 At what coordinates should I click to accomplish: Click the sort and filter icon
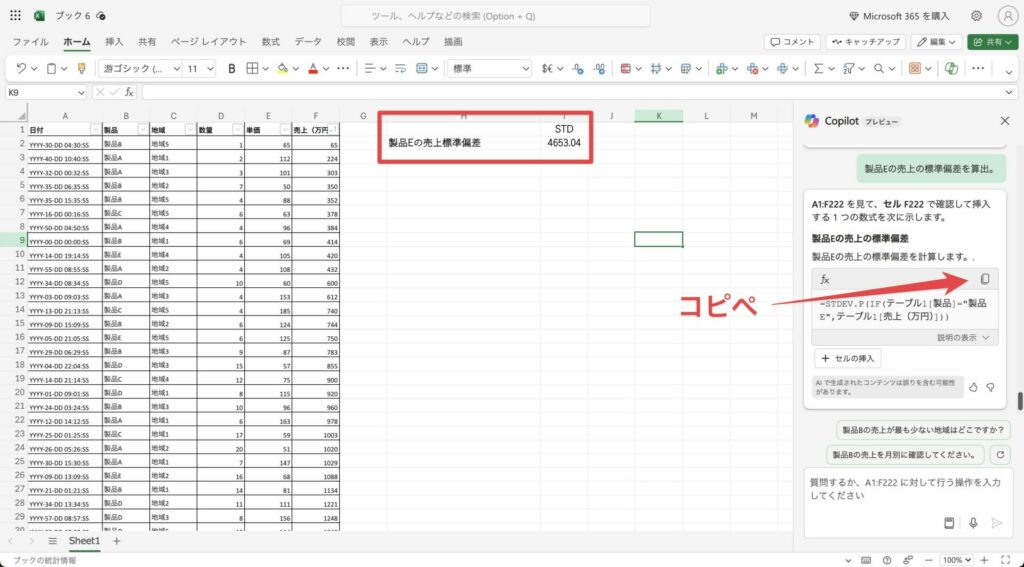click(x=848, y=69)
